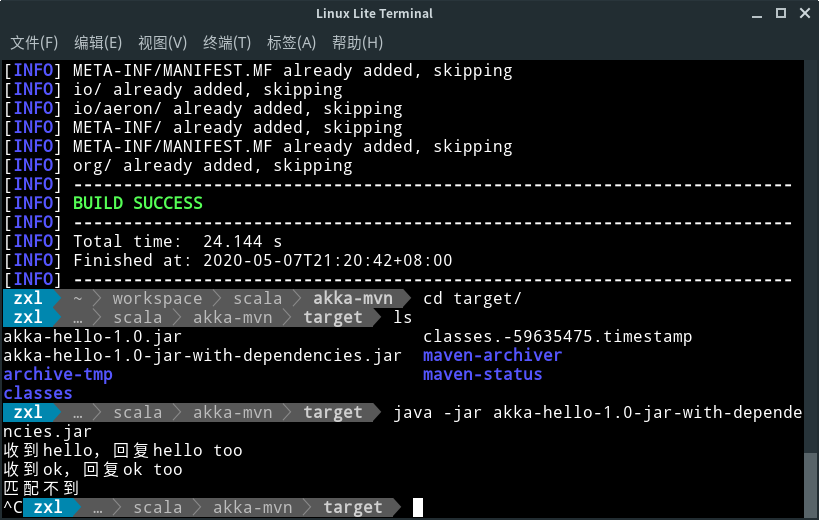819x520 pixels.
Task: Click the bold 'akka-mvn' prompt segment
Action: pyautogui.click(x=353, y=299)
